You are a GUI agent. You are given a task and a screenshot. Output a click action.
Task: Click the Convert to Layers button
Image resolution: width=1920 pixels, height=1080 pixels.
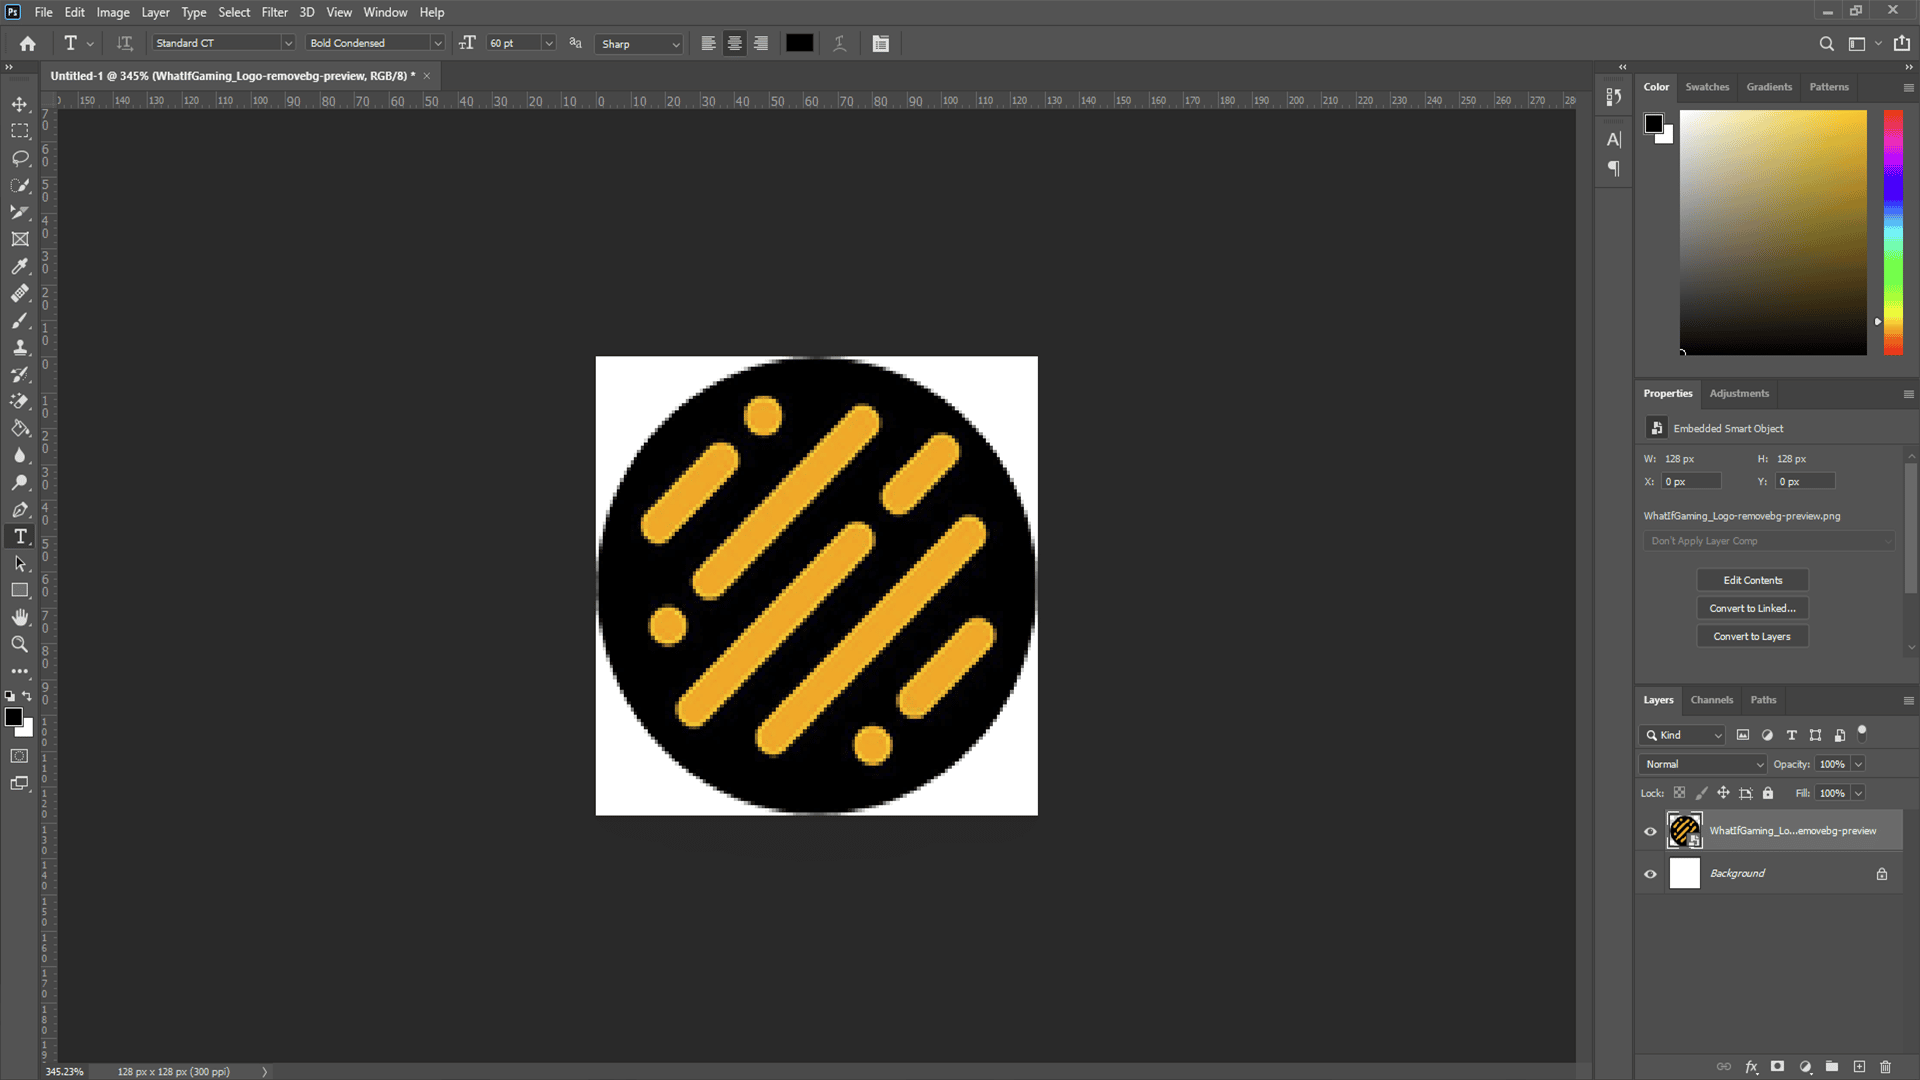coord(1752,636)
